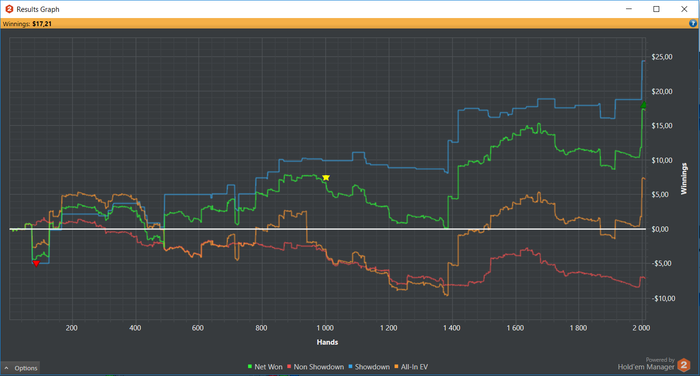Click the 1 200 hands axis label
The height and width of the screenshot is (376, 700).
pyautogui.click(x=388, y=328)
